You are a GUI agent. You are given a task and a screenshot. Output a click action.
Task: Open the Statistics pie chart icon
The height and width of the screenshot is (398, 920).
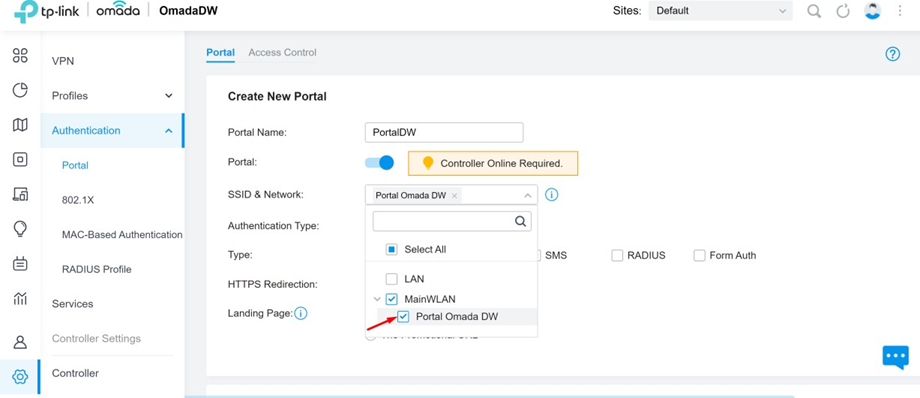(x=20, y=90)
